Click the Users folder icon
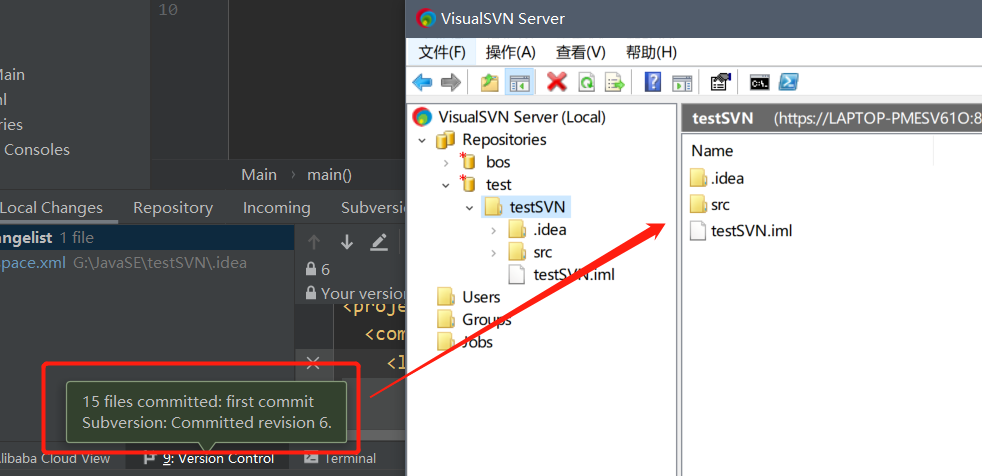 [x=446, y=297]
